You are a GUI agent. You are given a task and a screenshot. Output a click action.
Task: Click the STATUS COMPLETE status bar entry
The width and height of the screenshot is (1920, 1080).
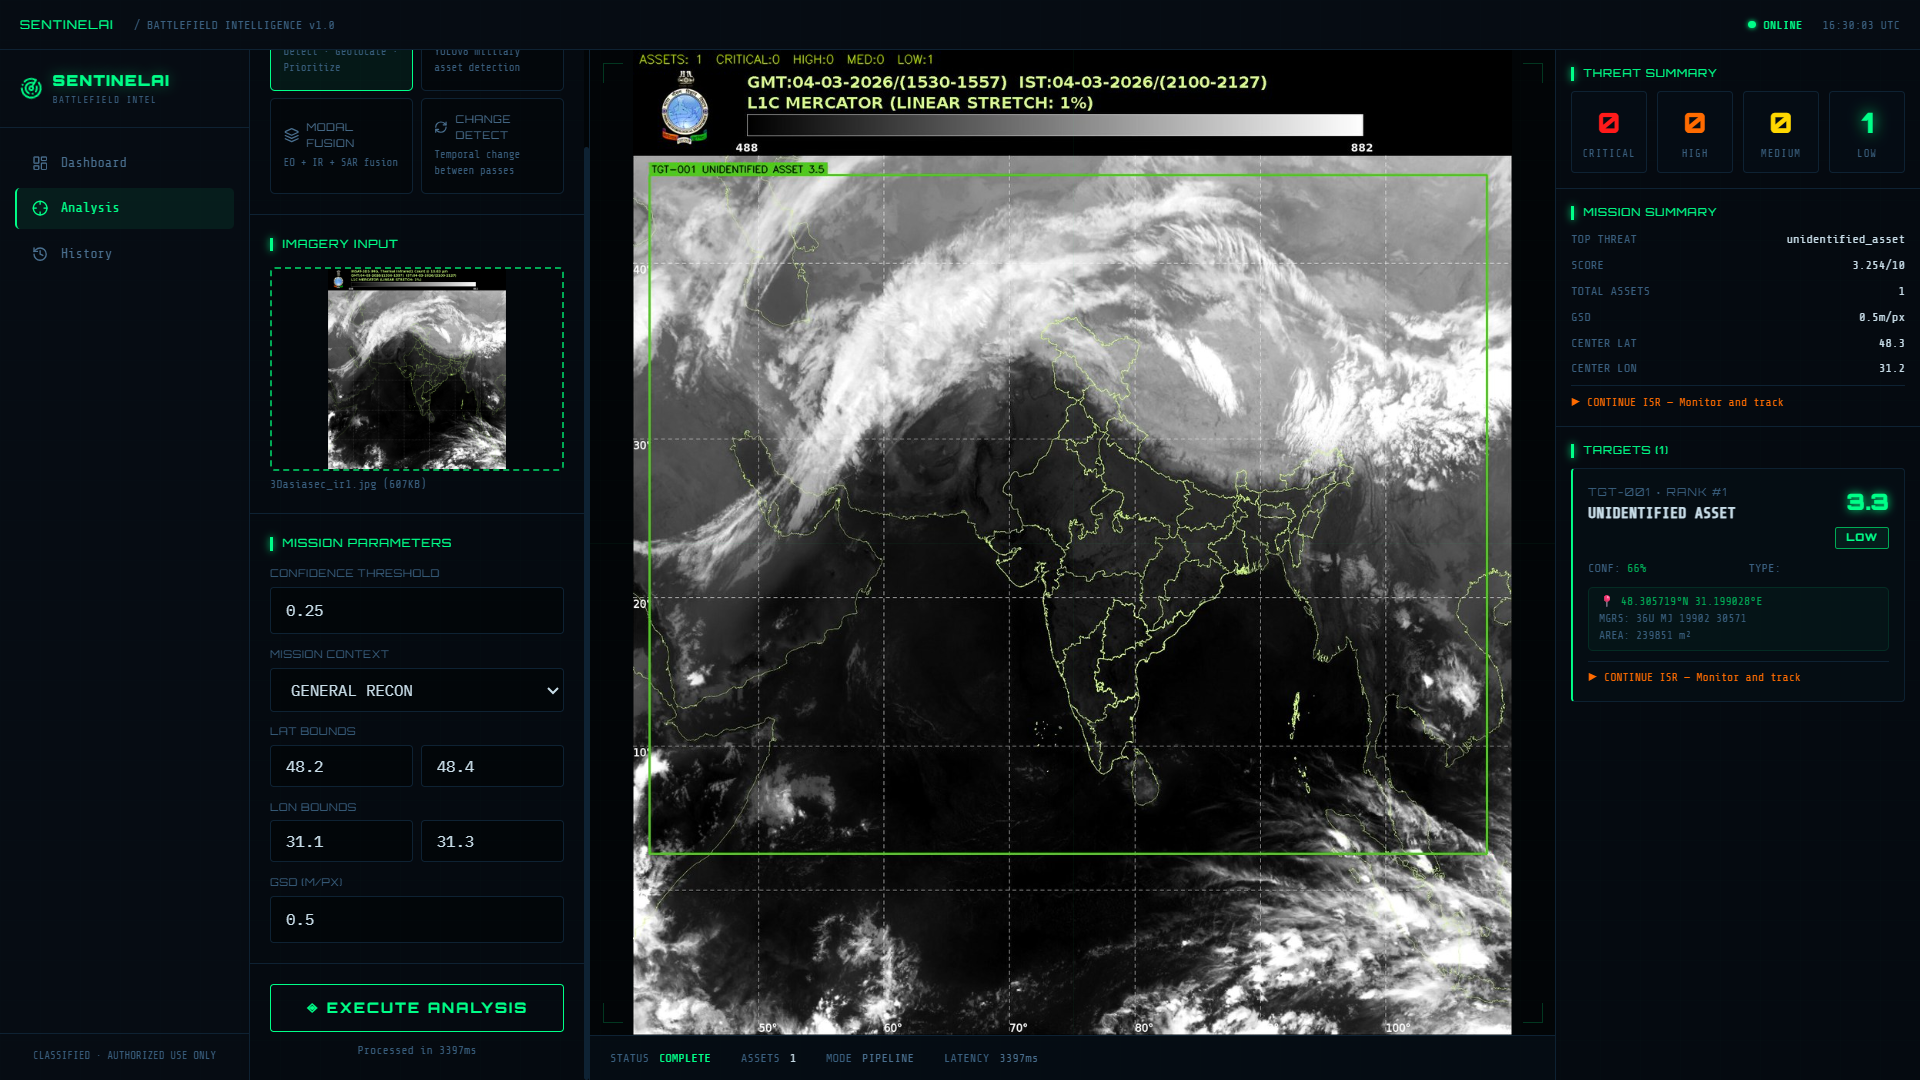pyautogui.click(x=660, y=1058)
